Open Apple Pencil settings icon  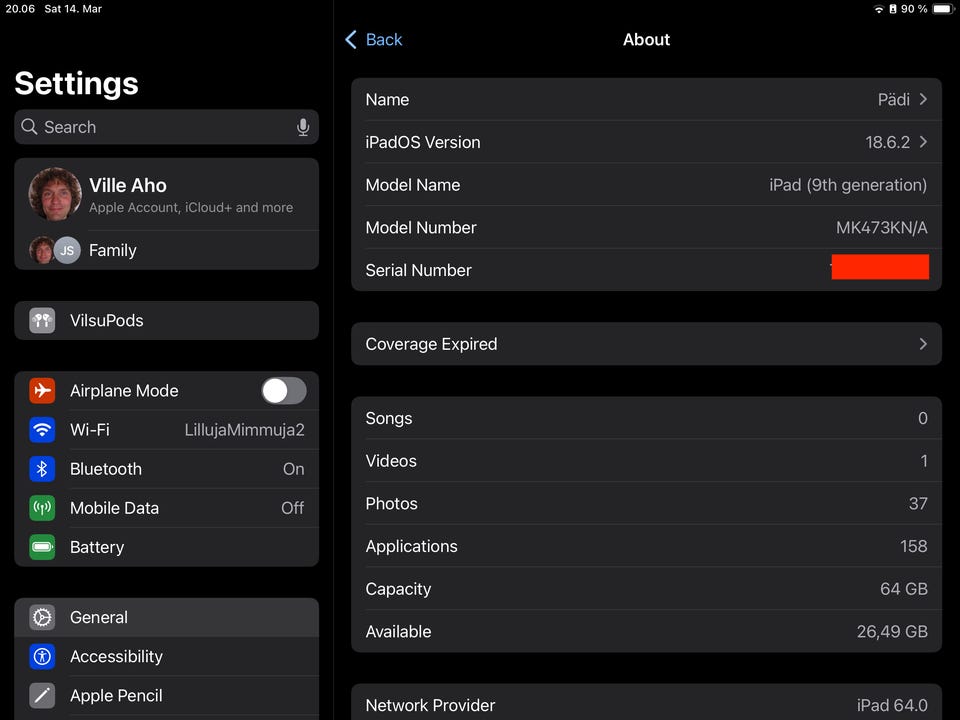pos(42,696)
